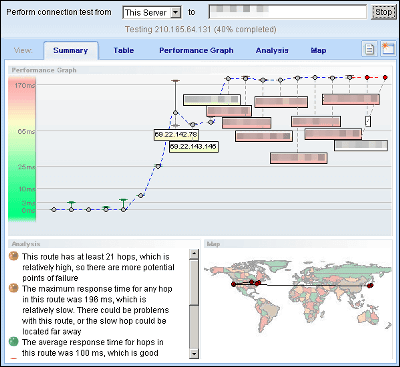Click the second-to-last red hop node
Screen dimensions: 400x367
(367, 77)
